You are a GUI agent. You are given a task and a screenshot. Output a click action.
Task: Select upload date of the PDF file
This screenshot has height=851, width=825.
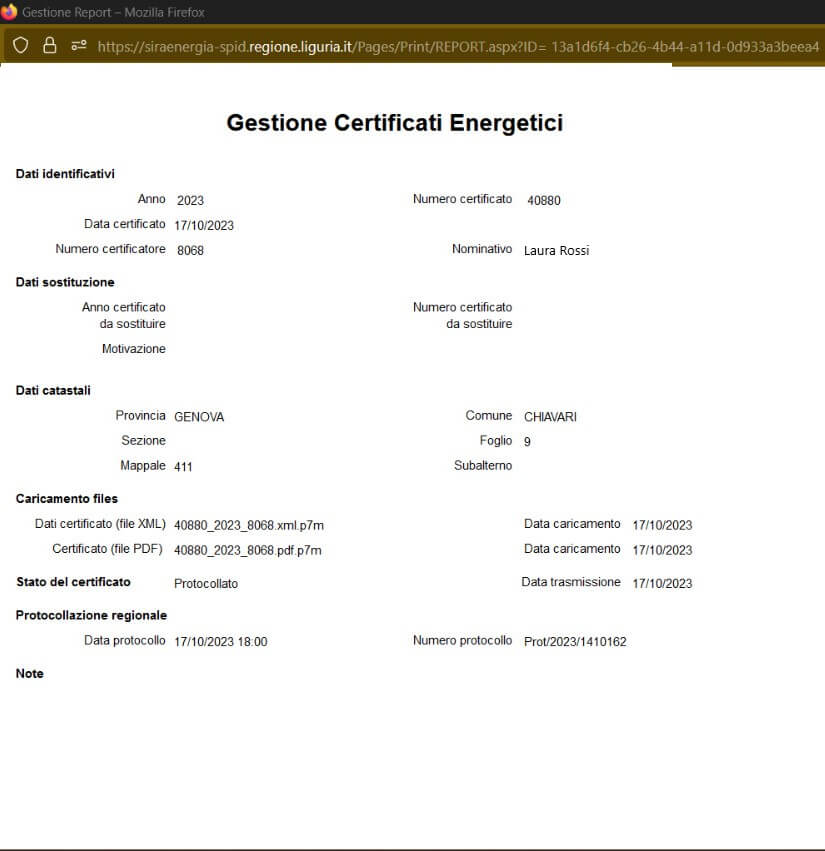pos(662,550)
